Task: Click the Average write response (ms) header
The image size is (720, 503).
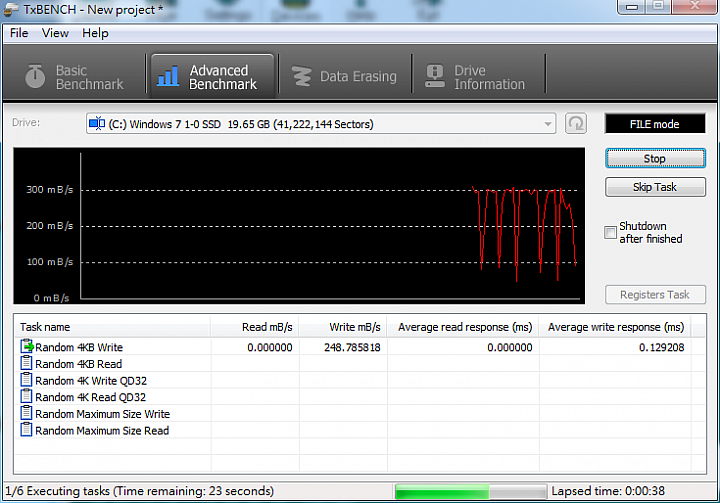Action: pos(615,327)
